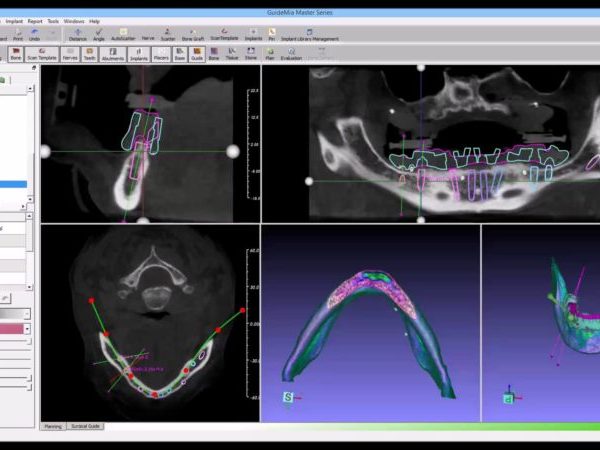Toggle Abutments visibility button
Viewport: 600px width, 450px height.
(113, 54)
